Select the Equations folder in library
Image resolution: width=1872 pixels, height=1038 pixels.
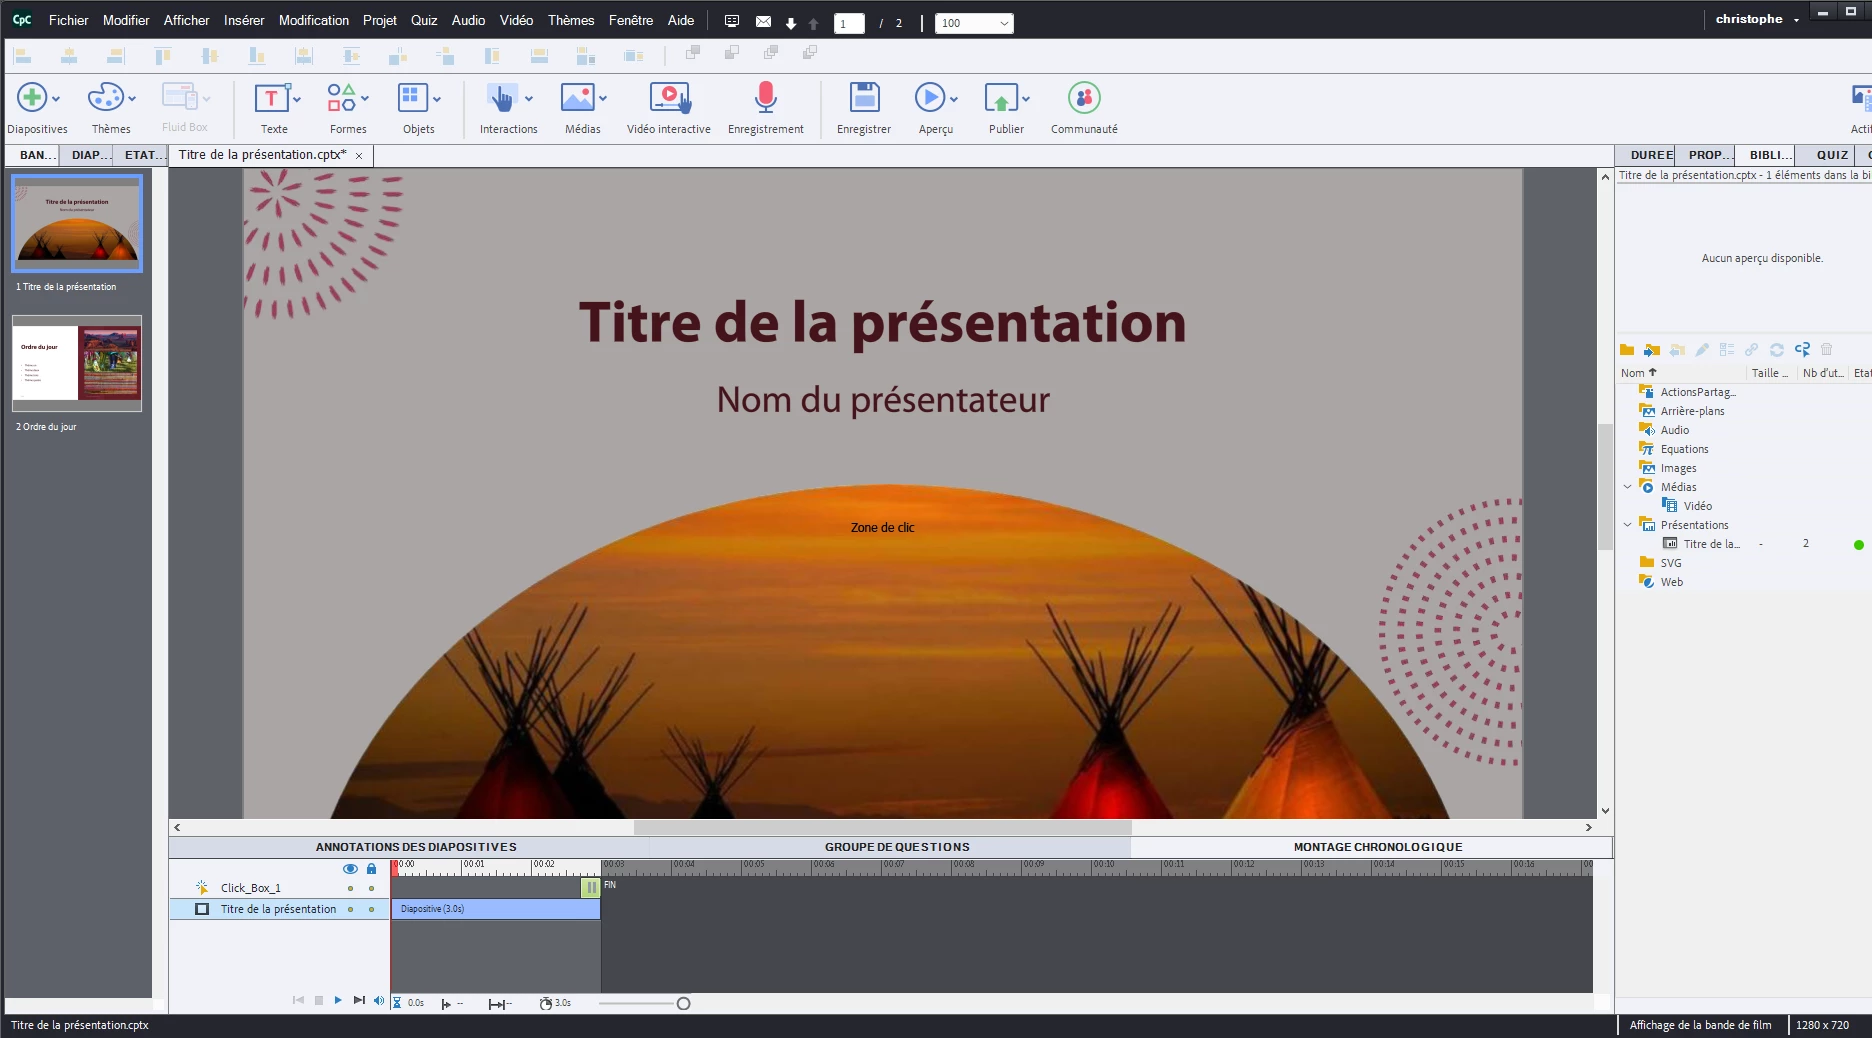coord(1684,449)
